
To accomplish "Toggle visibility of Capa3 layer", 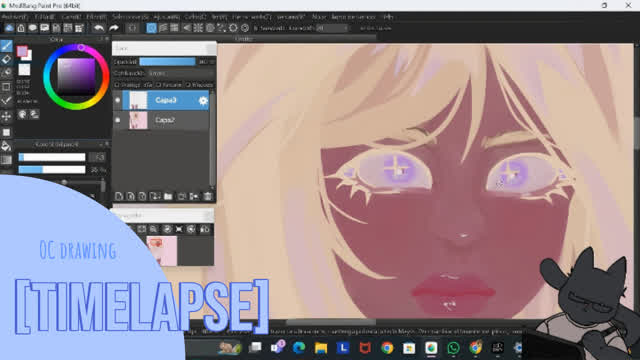I will pos(118,100).
